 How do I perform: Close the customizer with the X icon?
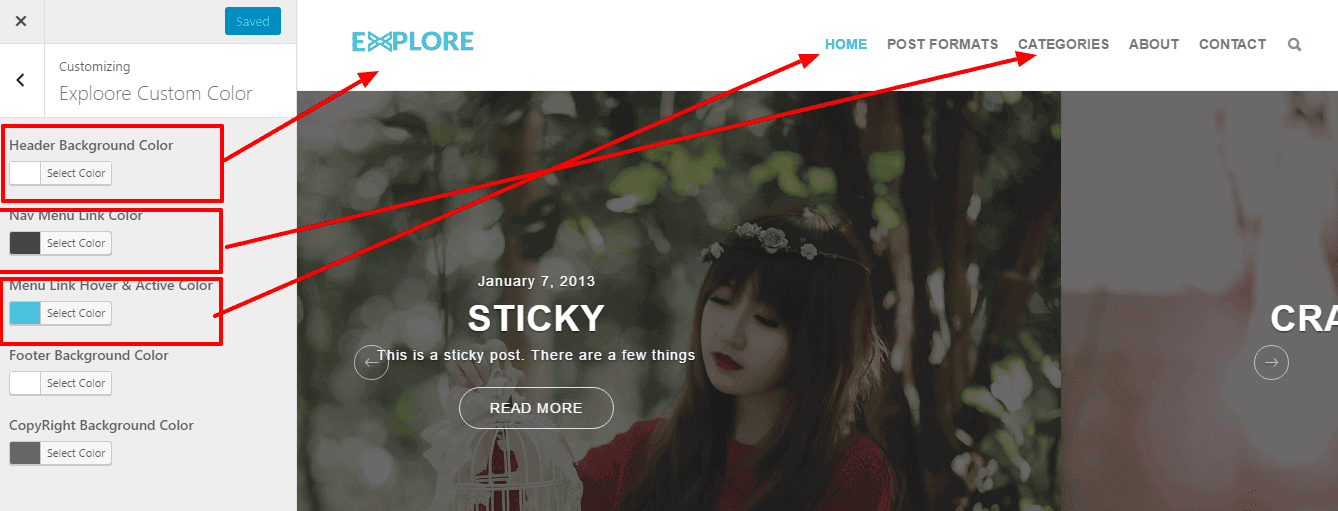21,21
